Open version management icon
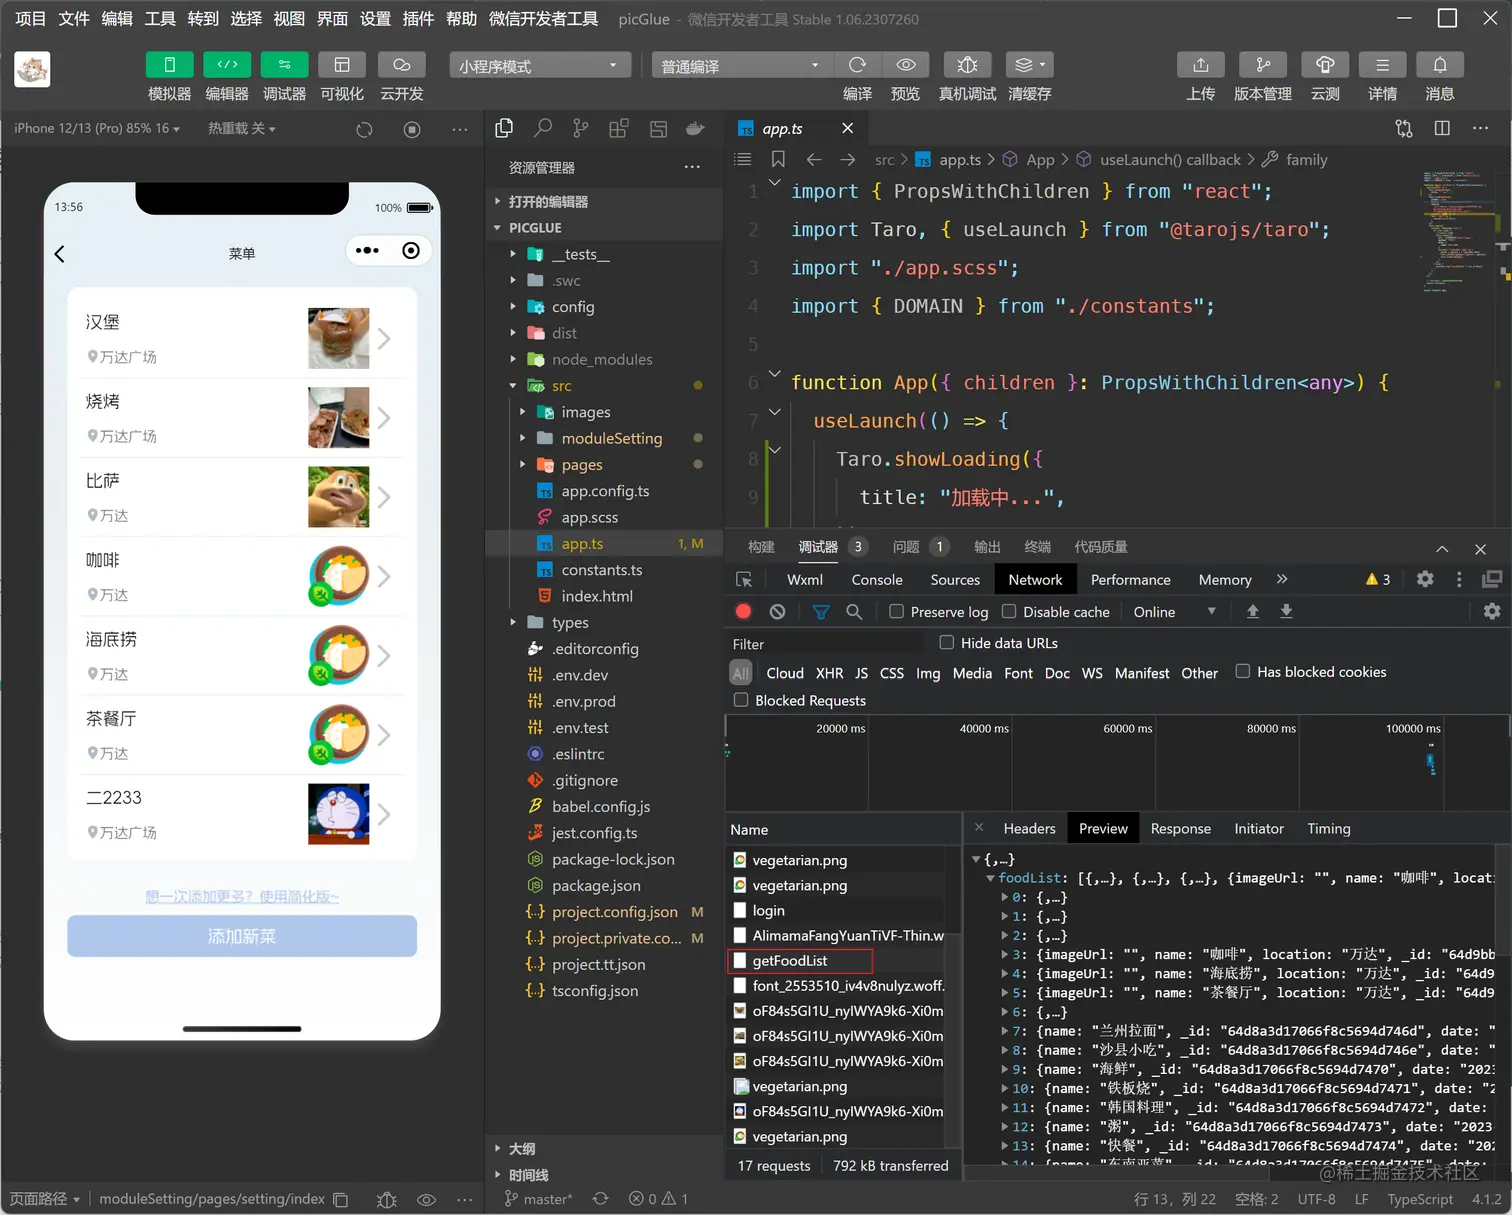 click(1263, 65)
